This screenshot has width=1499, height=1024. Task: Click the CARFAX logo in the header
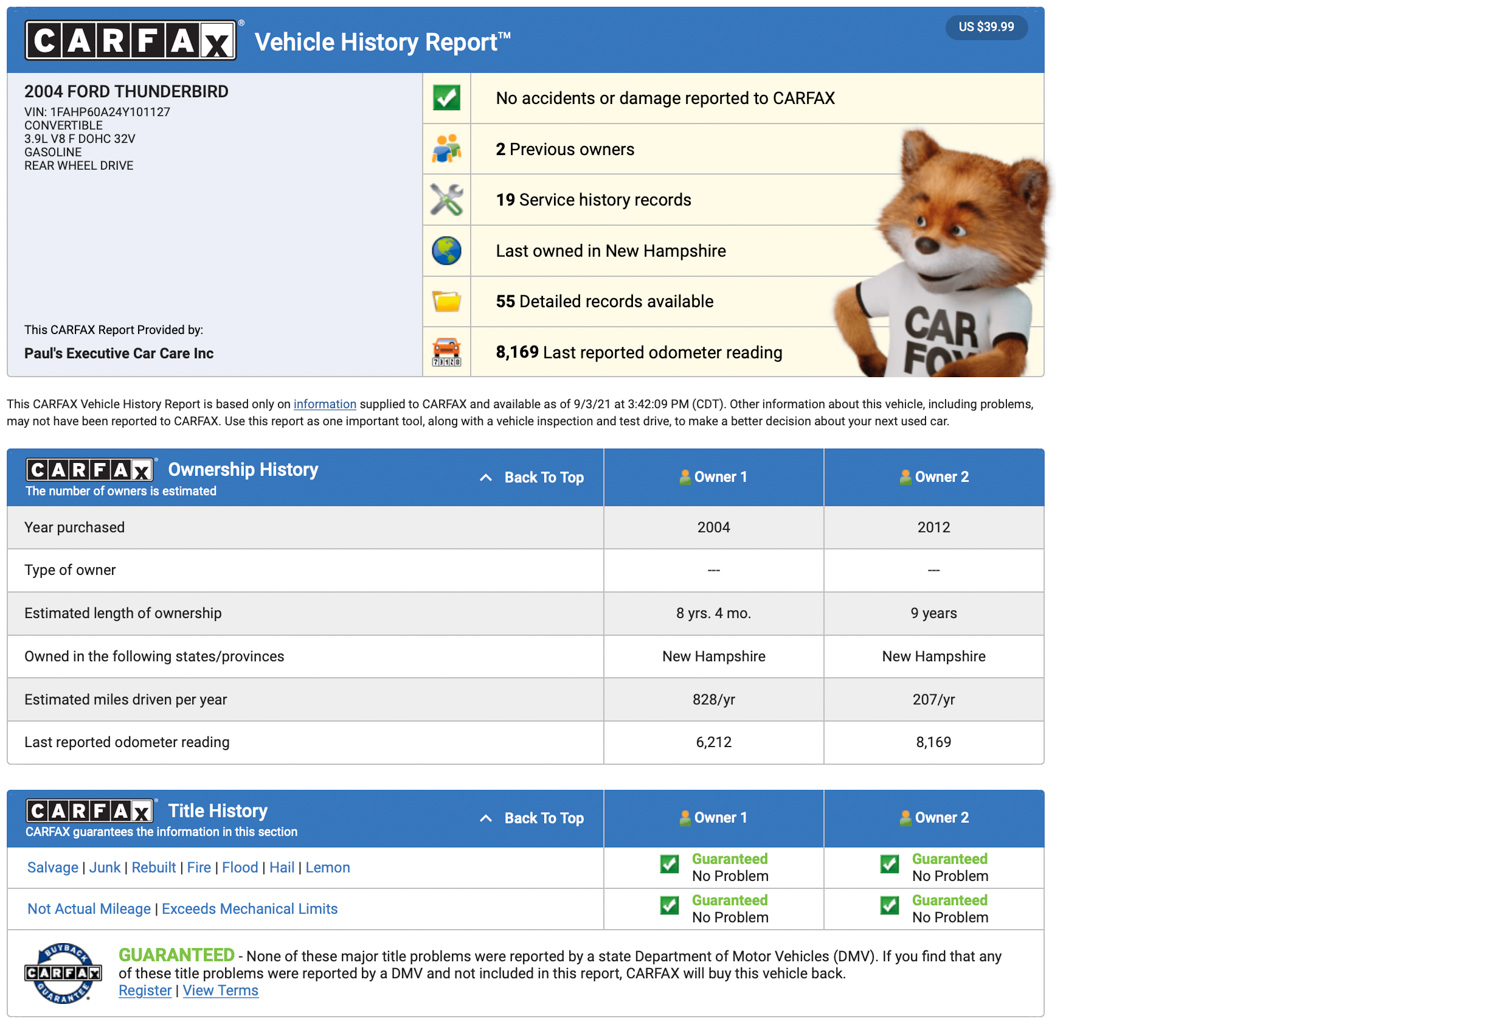131,41
